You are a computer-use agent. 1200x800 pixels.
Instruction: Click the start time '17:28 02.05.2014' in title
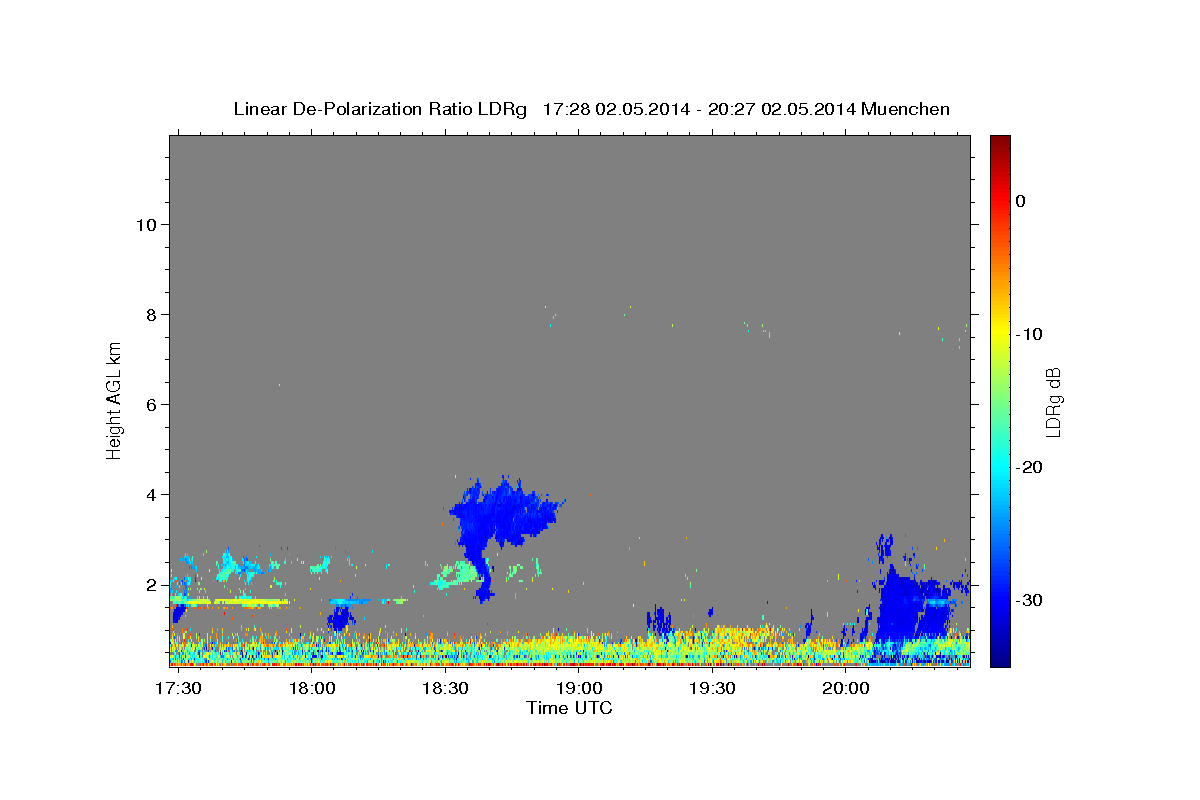pyautogui.click(x=616, y=109)
